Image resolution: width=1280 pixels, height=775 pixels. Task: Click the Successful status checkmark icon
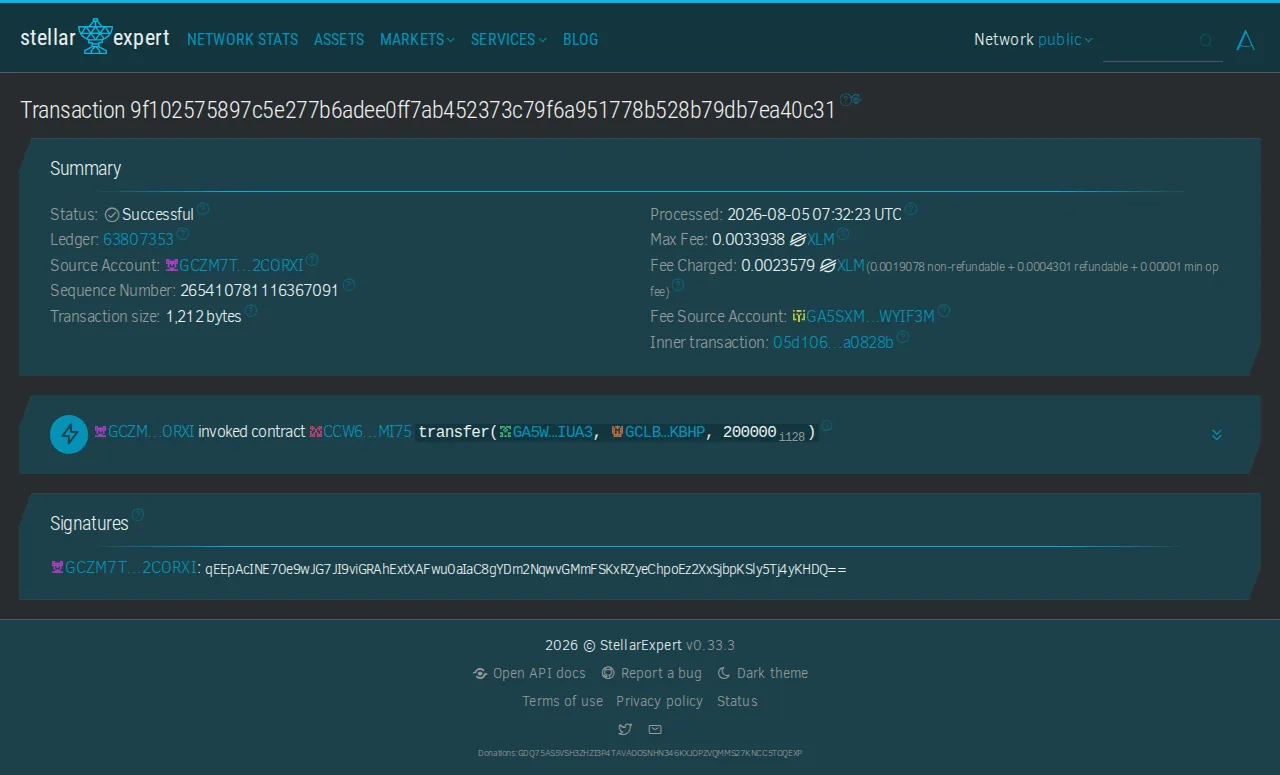[x=112, y=215]
